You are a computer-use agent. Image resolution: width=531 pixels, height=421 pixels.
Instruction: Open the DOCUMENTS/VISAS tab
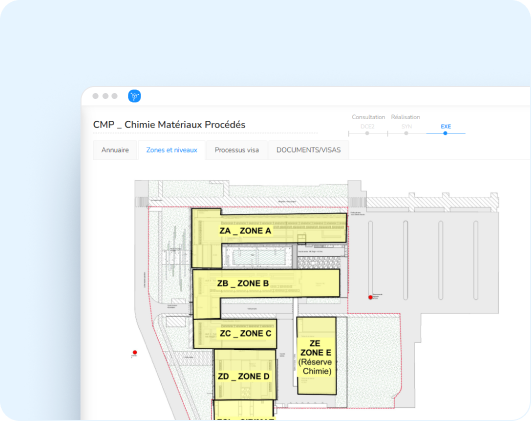[309, 150]
